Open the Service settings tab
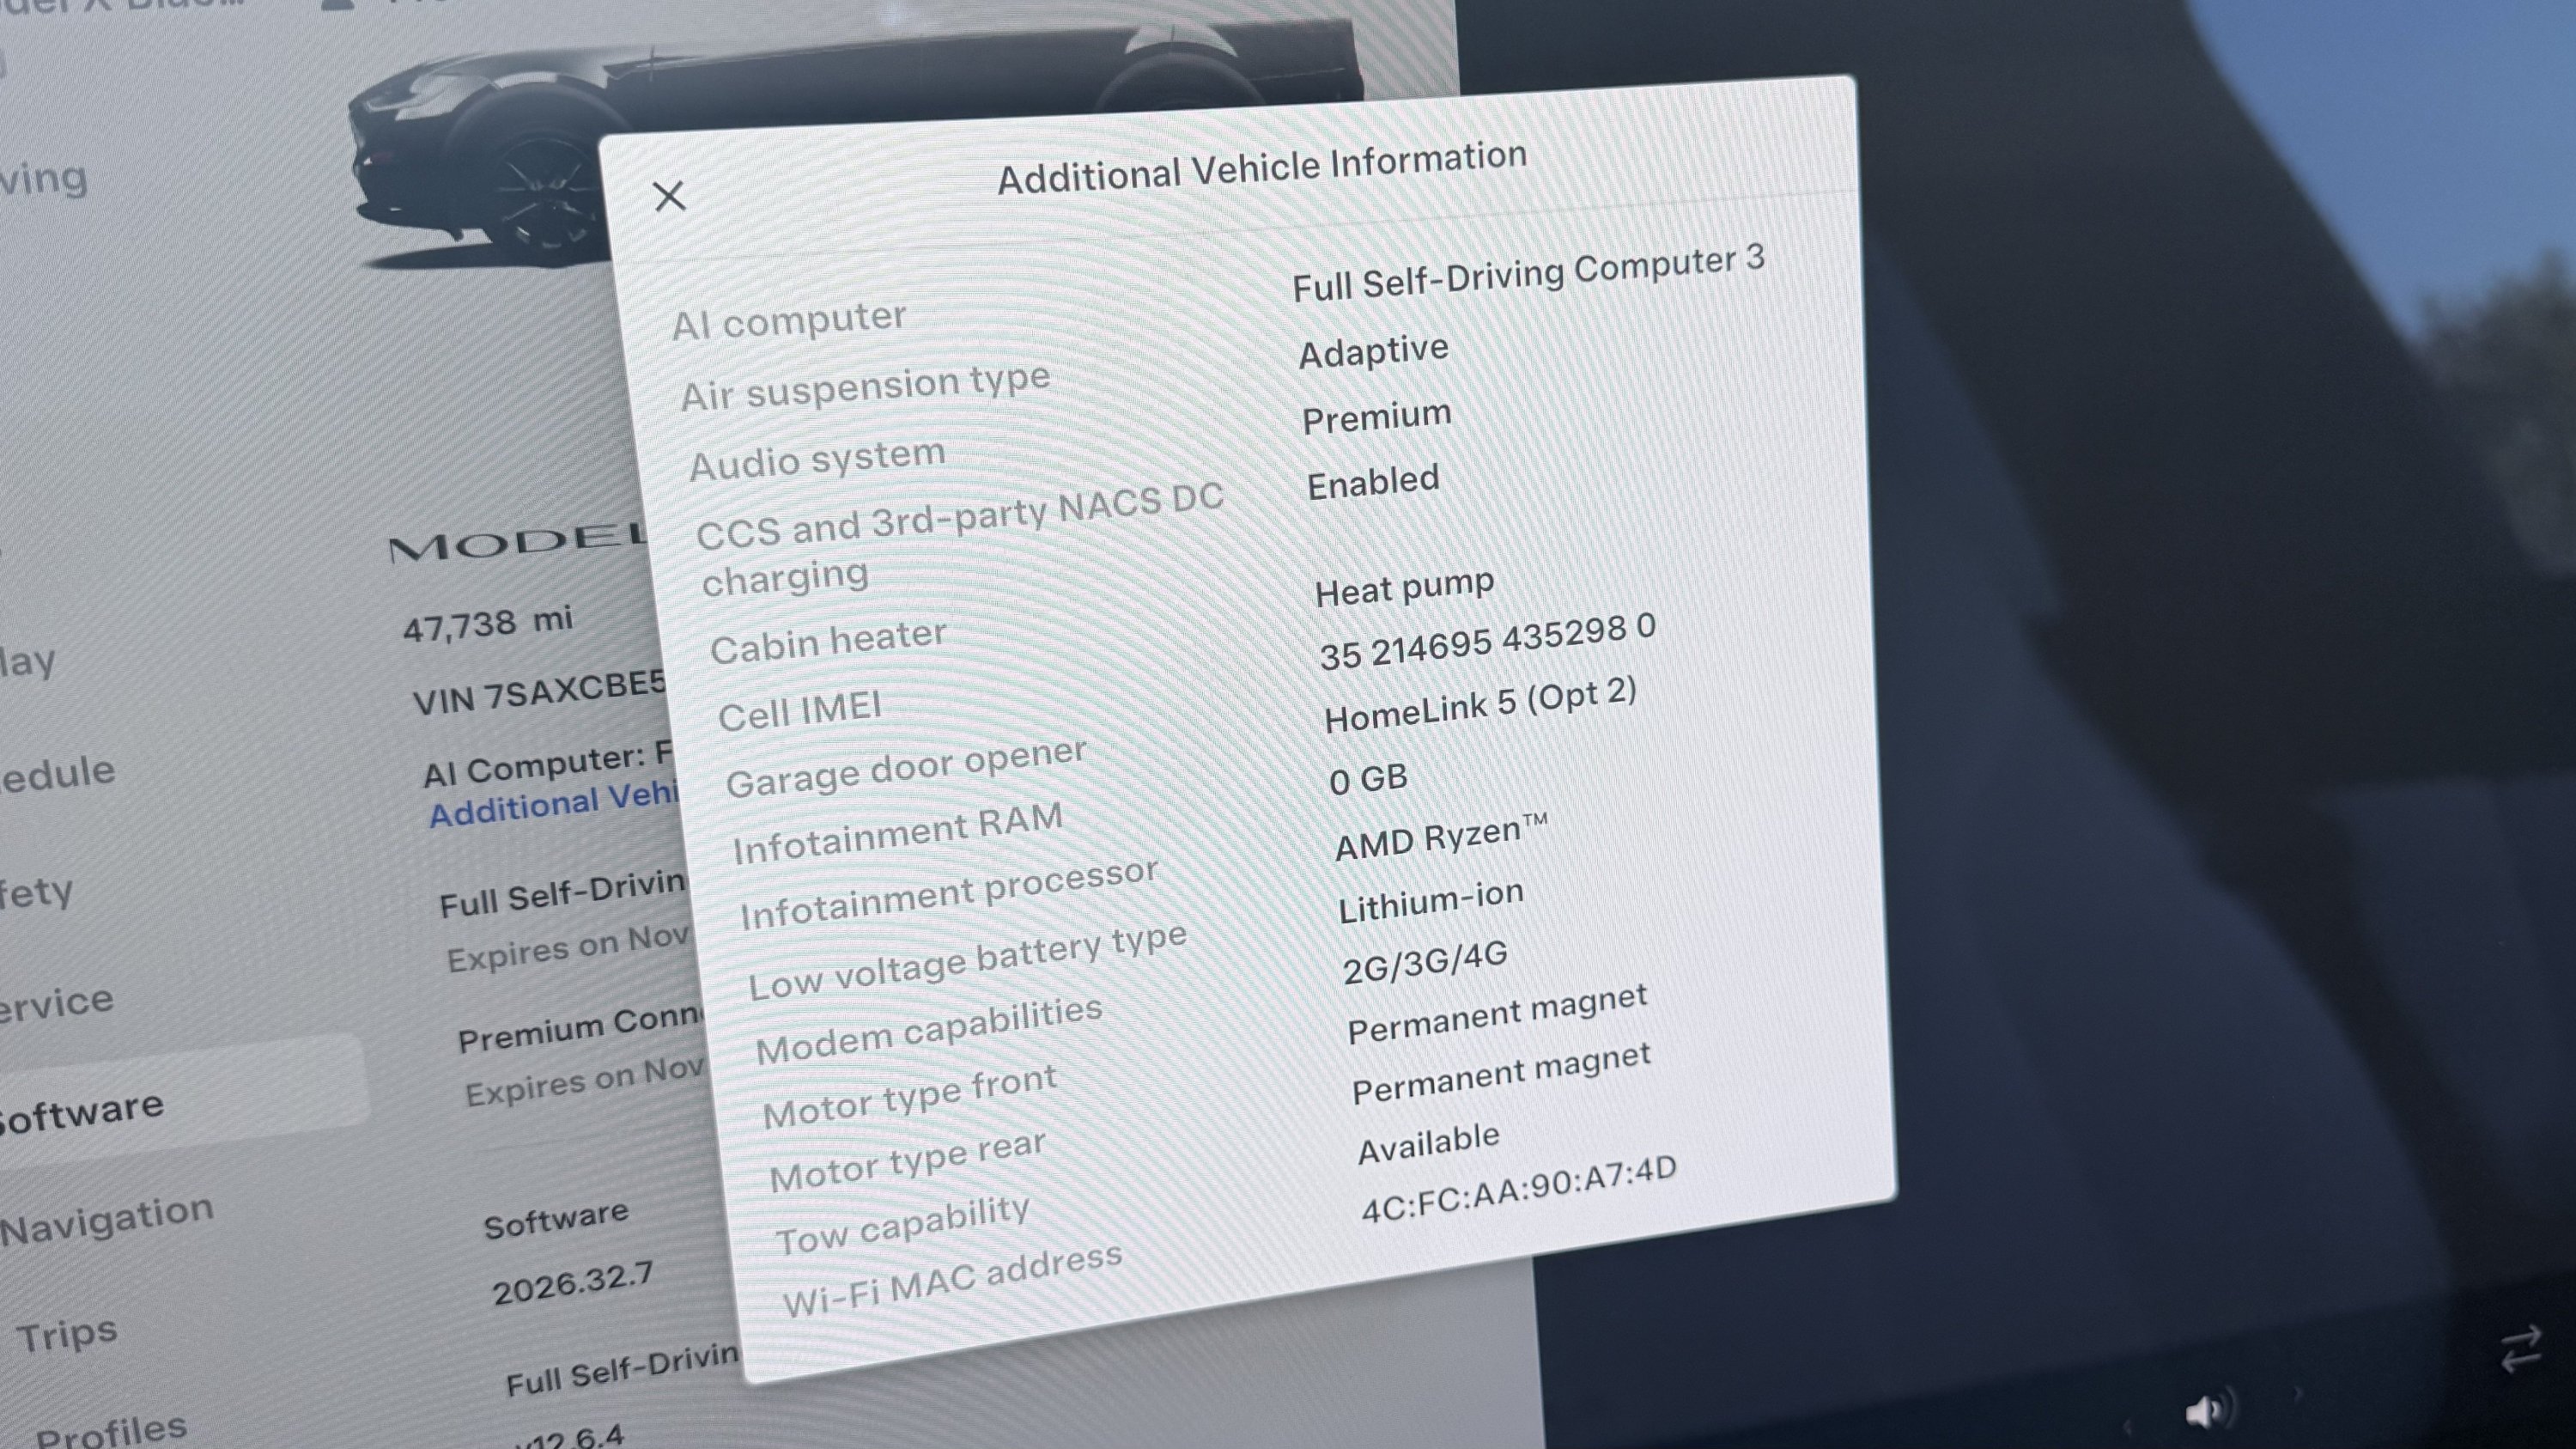 (x=56, y=1003)
